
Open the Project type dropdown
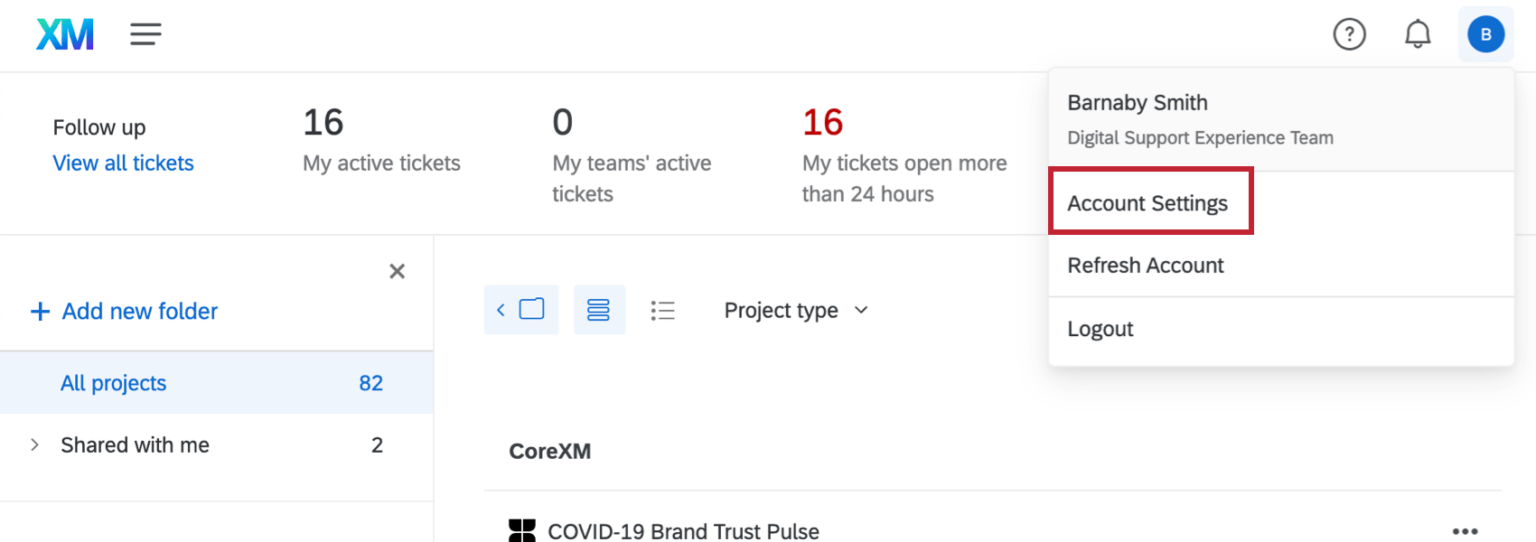click(x=796, y=310)
